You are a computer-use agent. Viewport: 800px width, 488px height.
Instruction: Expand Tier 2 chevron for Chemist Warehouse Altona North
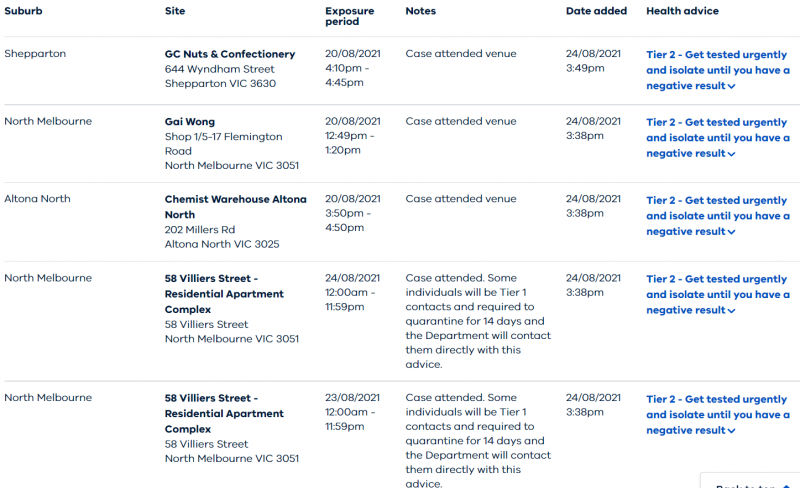click(x=731, y=232)
